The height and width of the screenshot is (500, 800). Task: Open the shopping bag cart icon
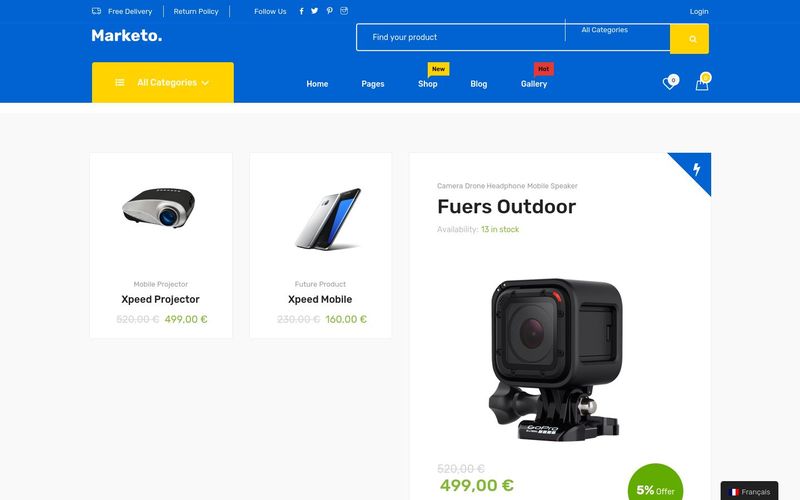[703, 82]
